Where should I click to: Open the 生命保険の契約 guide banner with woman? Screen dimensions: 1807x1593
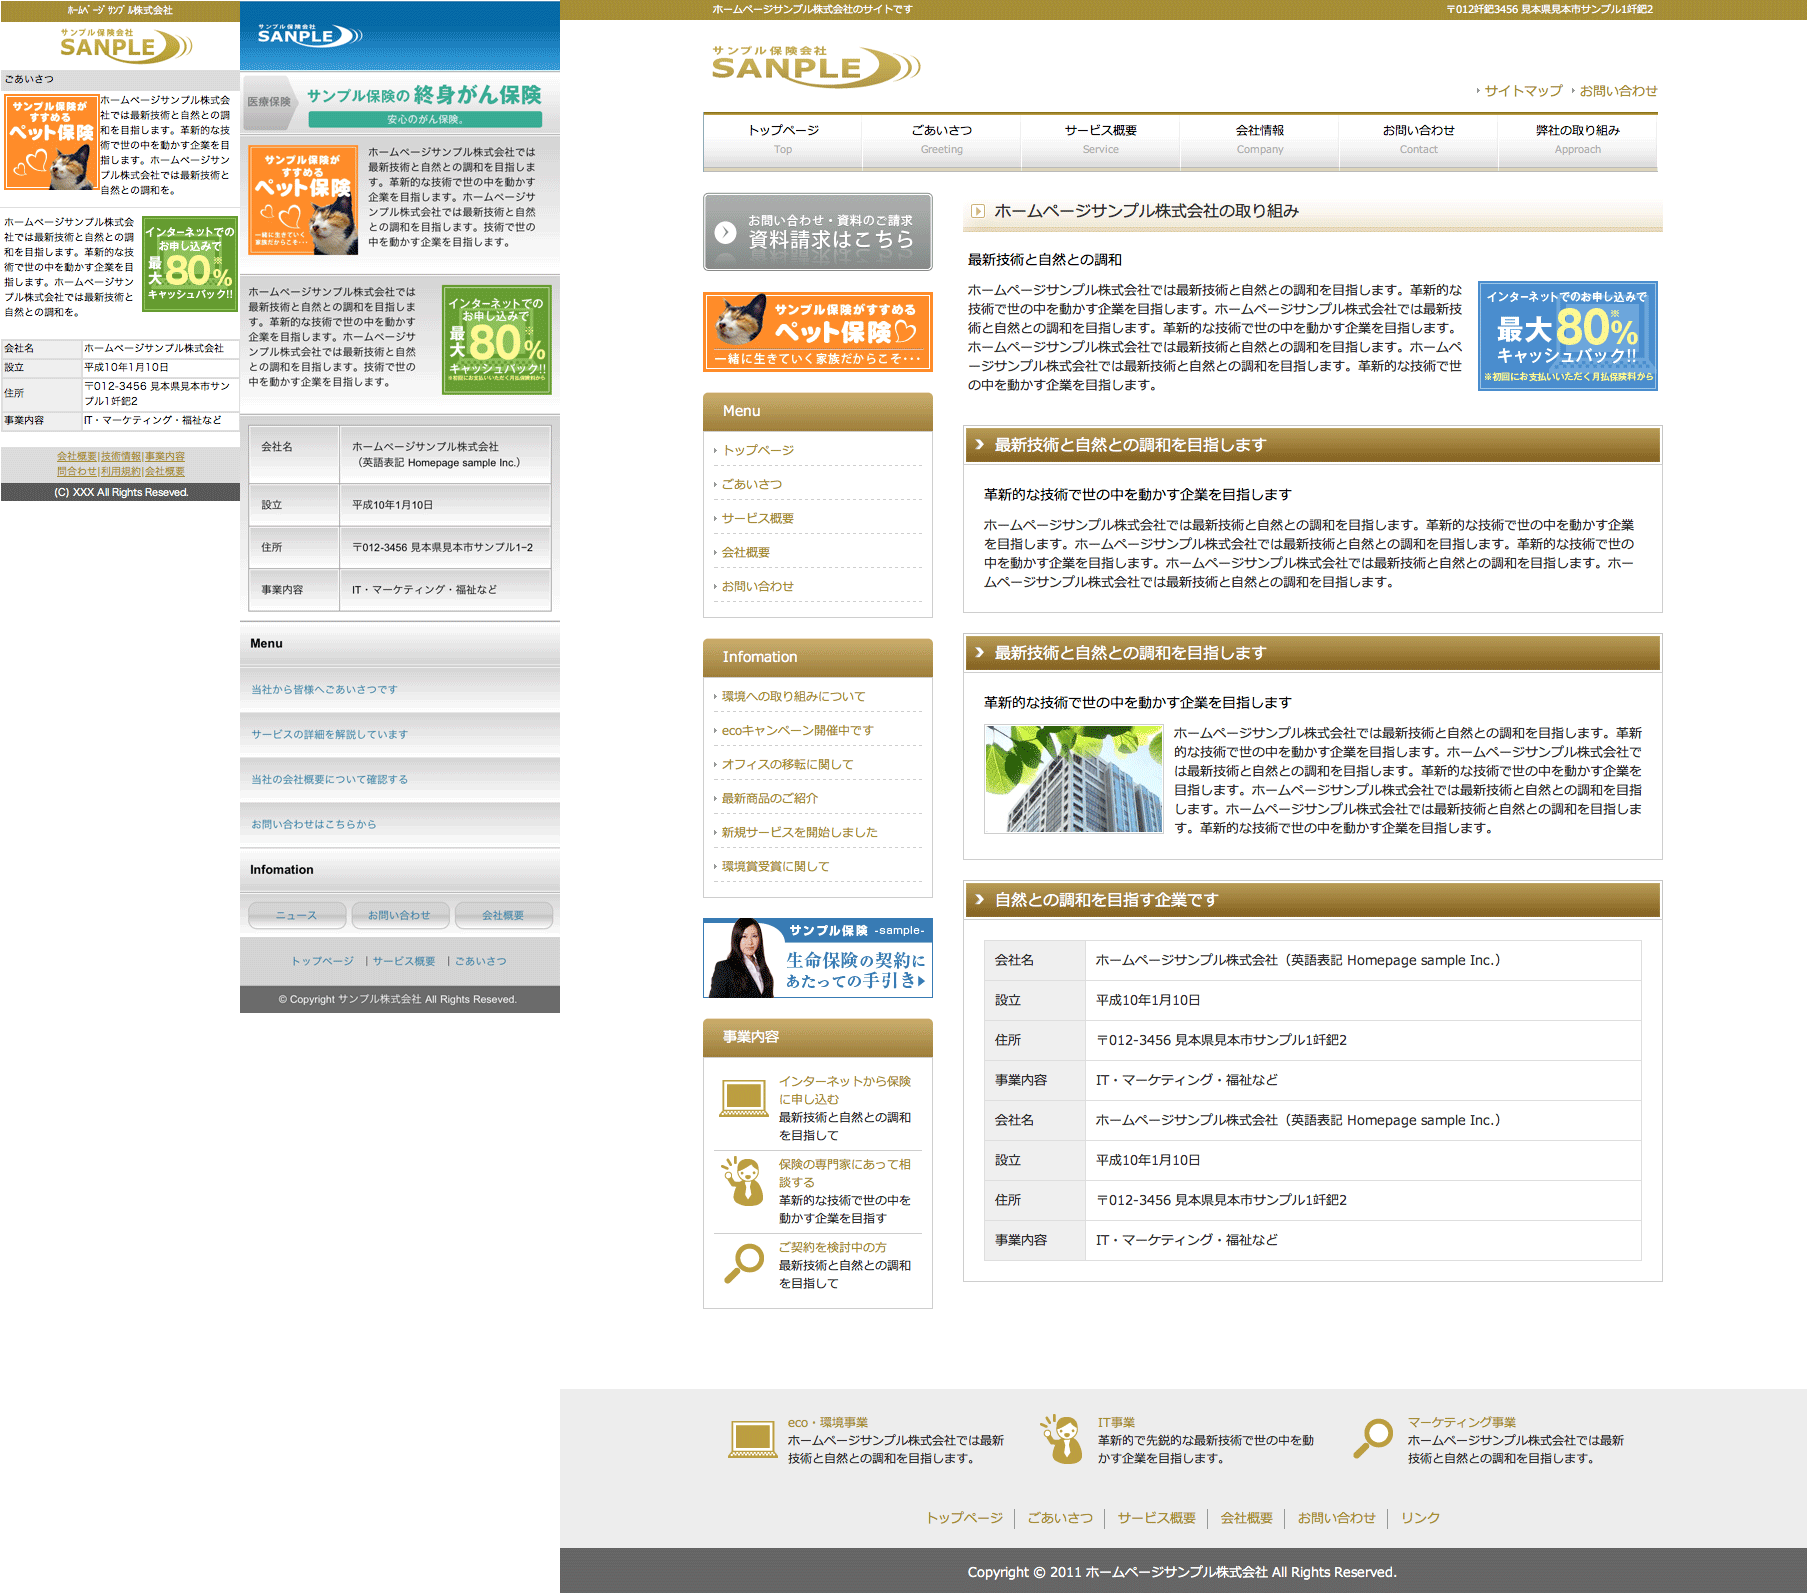coord(818,958)
